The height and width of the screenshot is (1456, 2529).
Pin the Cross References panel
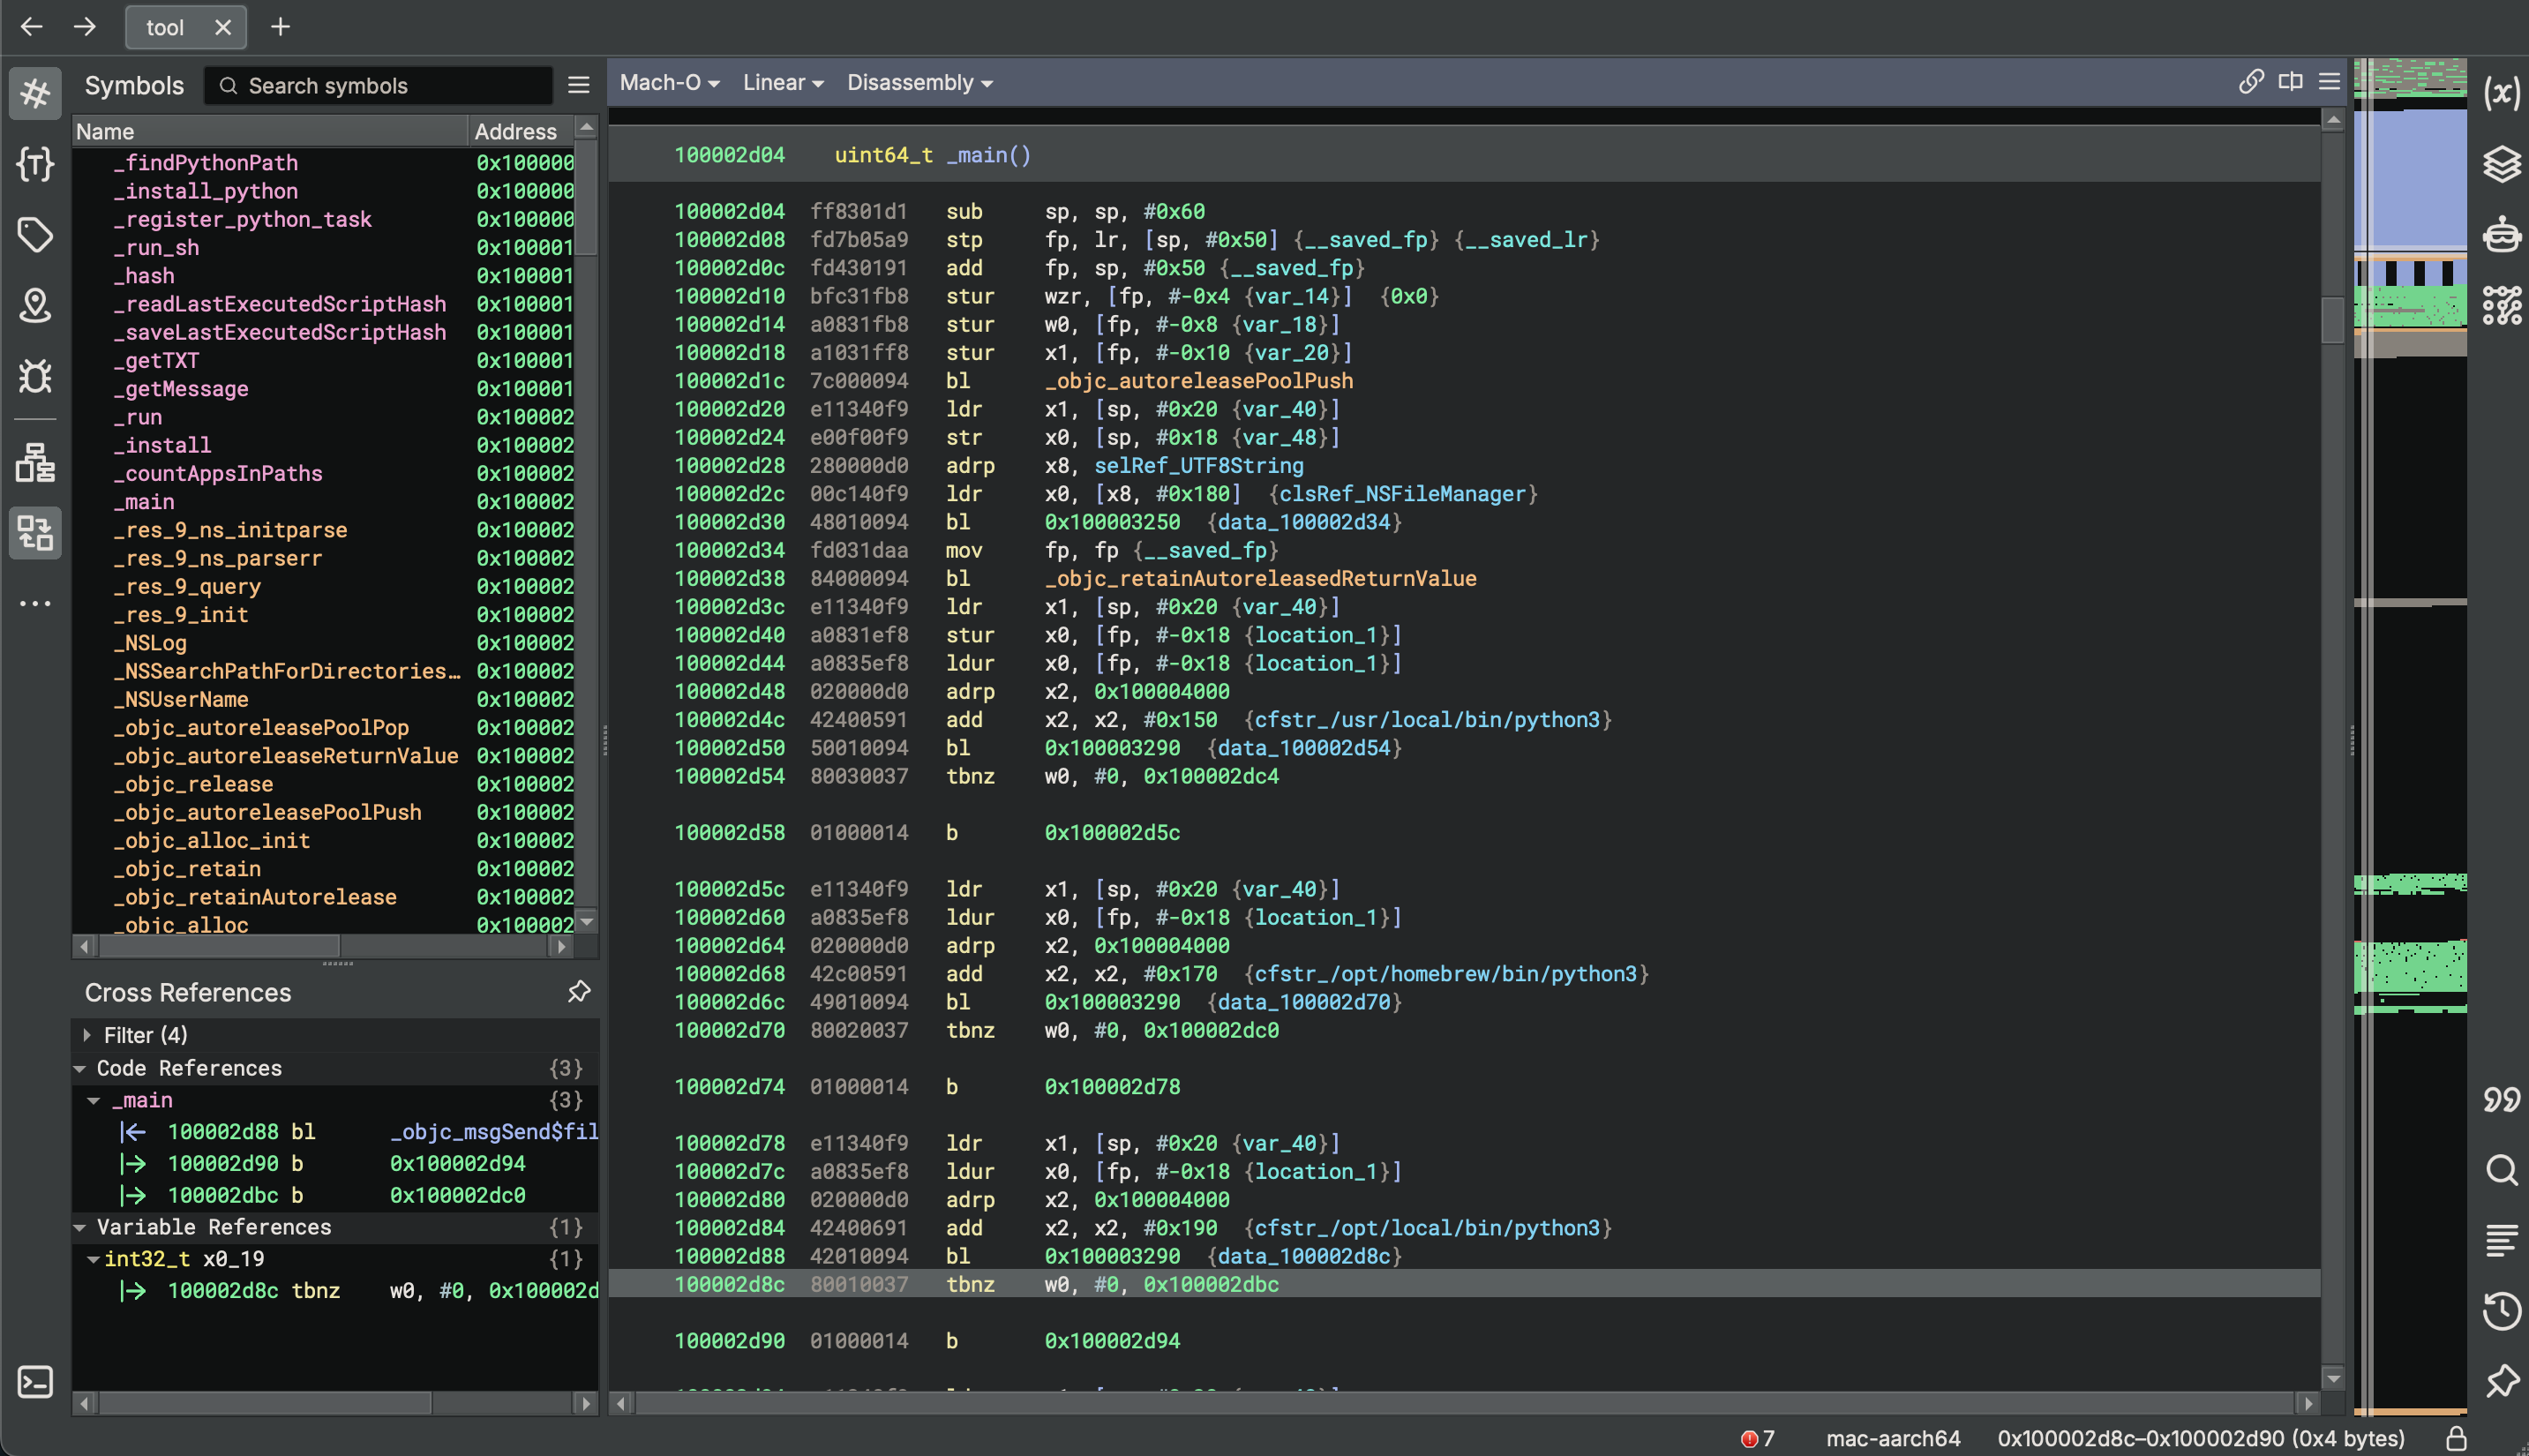coord(579,991)
